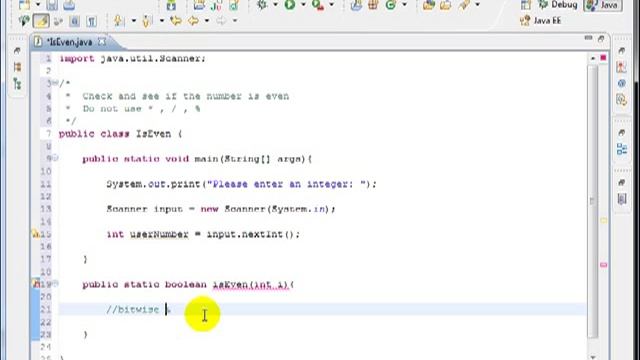Viewport: 640px width, 360px height.
Task: Click 'new Scanner(System.in)' on line 13
Action: 265,209
